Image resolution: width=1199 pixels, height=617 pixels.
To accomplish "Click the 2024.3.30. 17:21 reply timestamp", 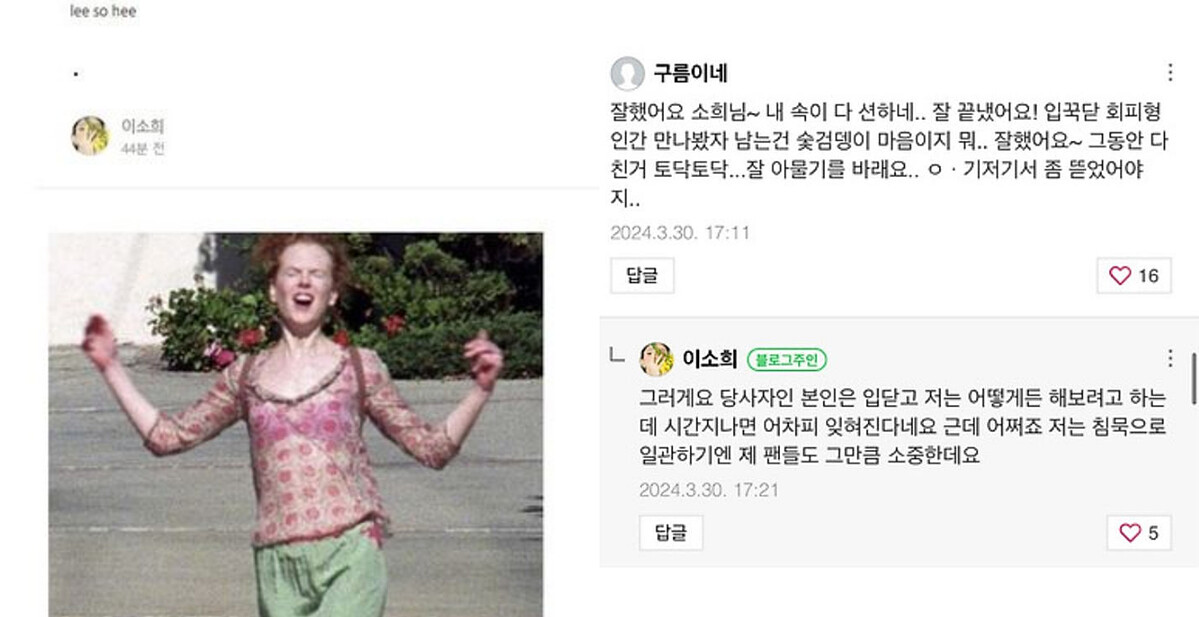I will pyautogui.click(x=709, y=490).
